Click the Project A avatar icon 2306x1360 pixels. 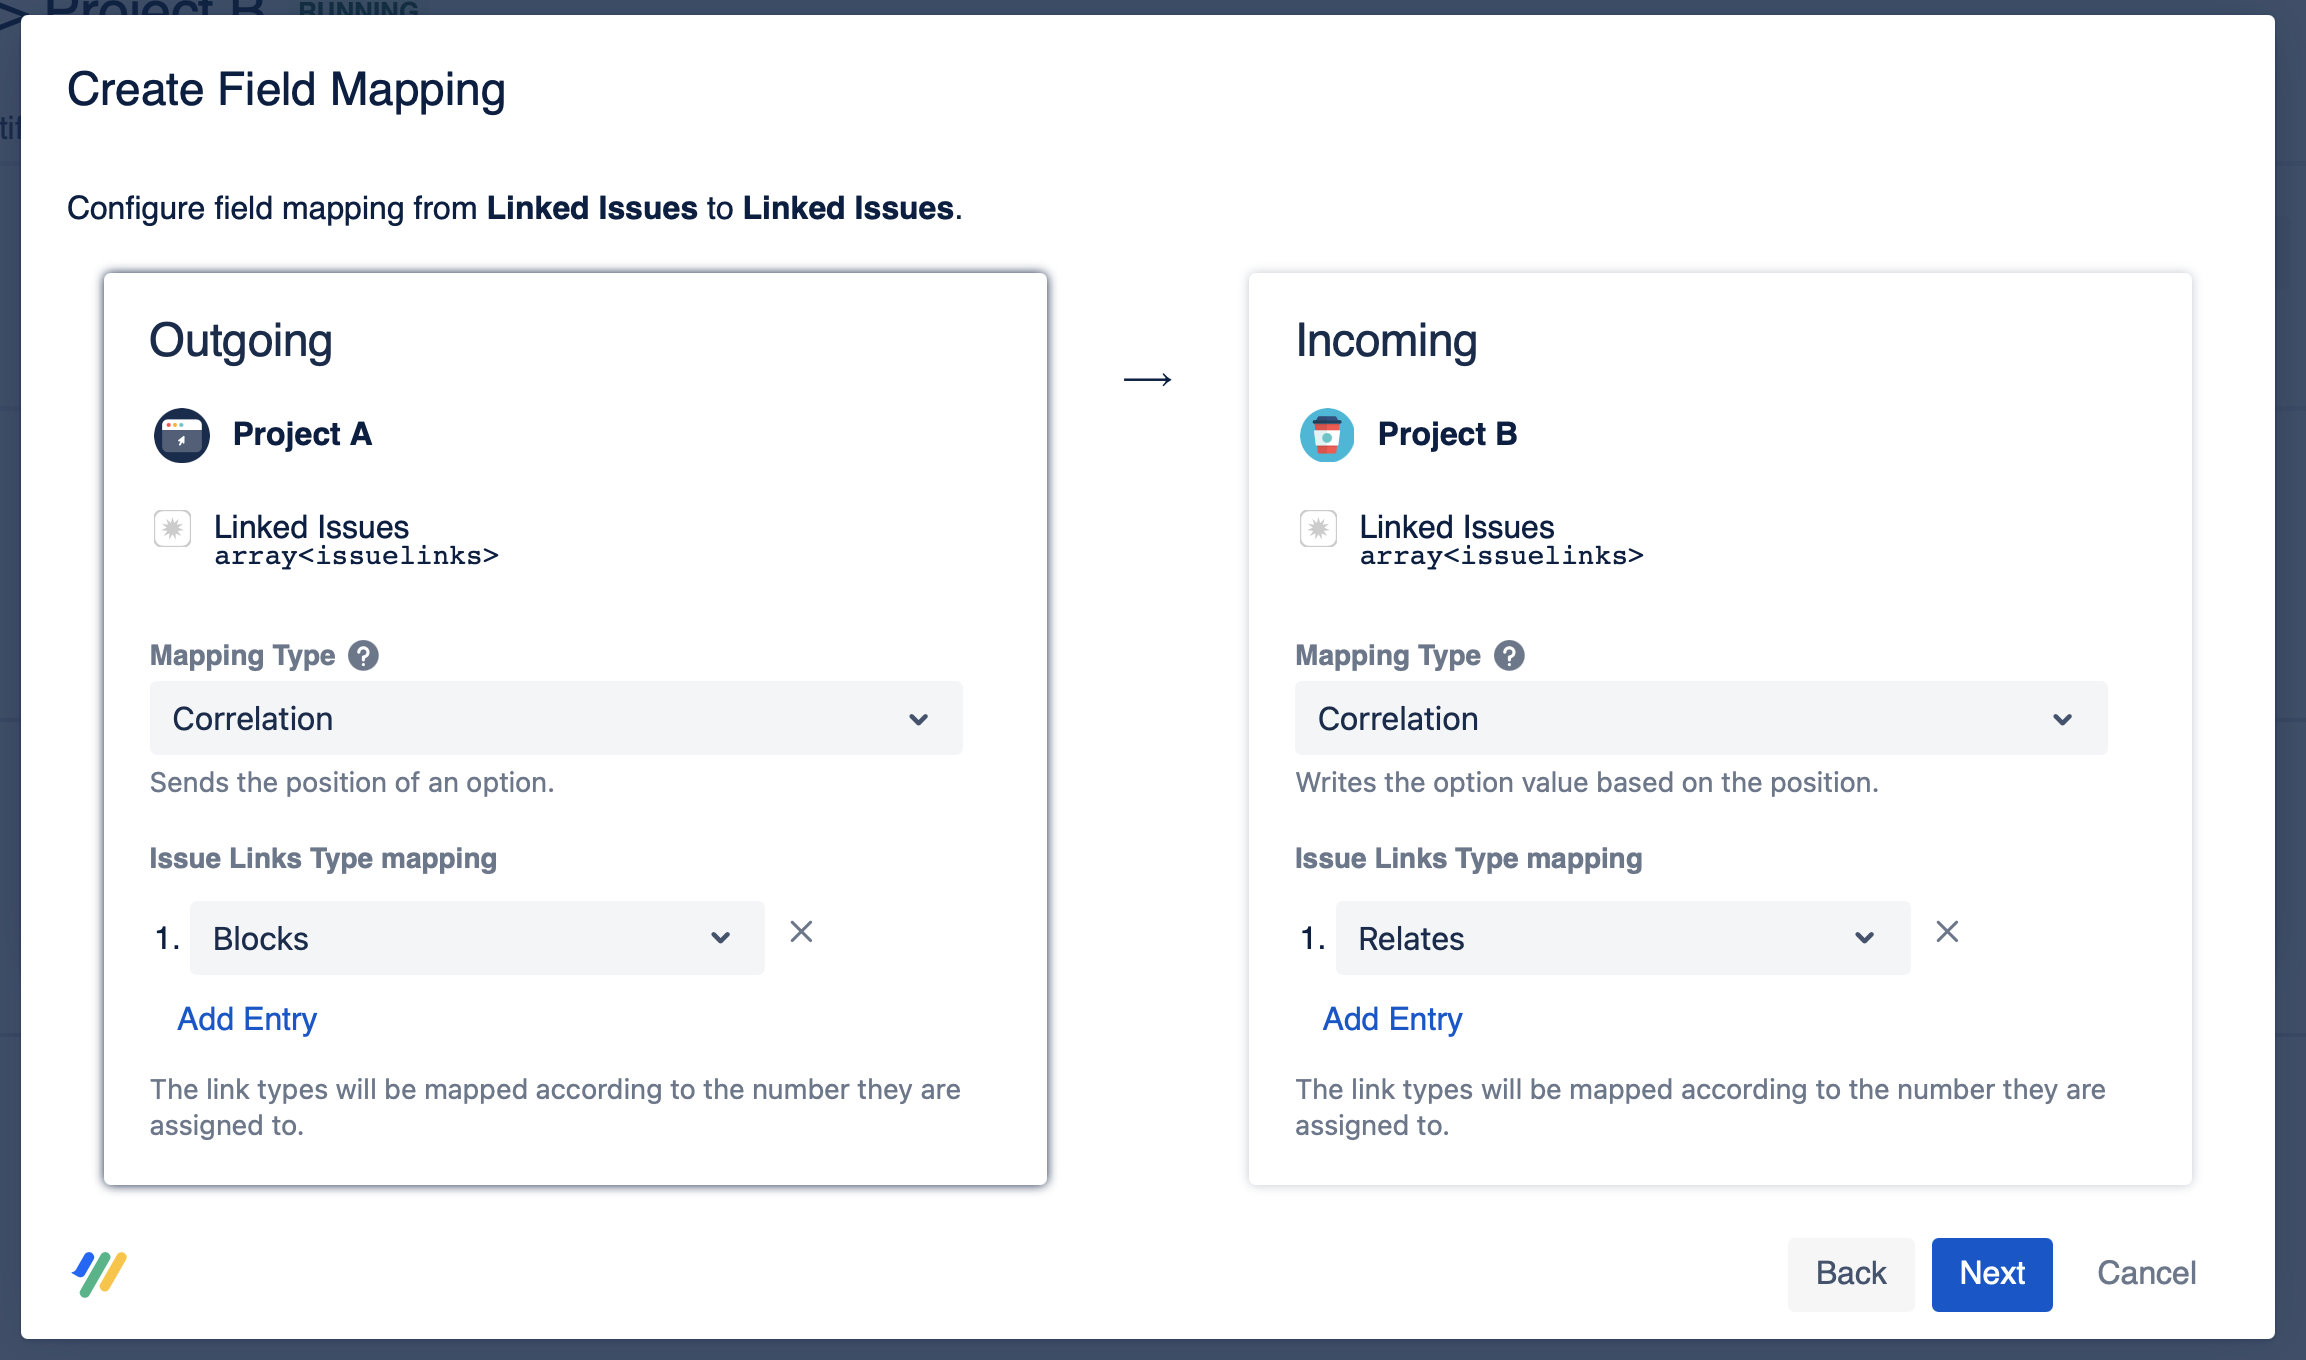[x=181, y=435]
